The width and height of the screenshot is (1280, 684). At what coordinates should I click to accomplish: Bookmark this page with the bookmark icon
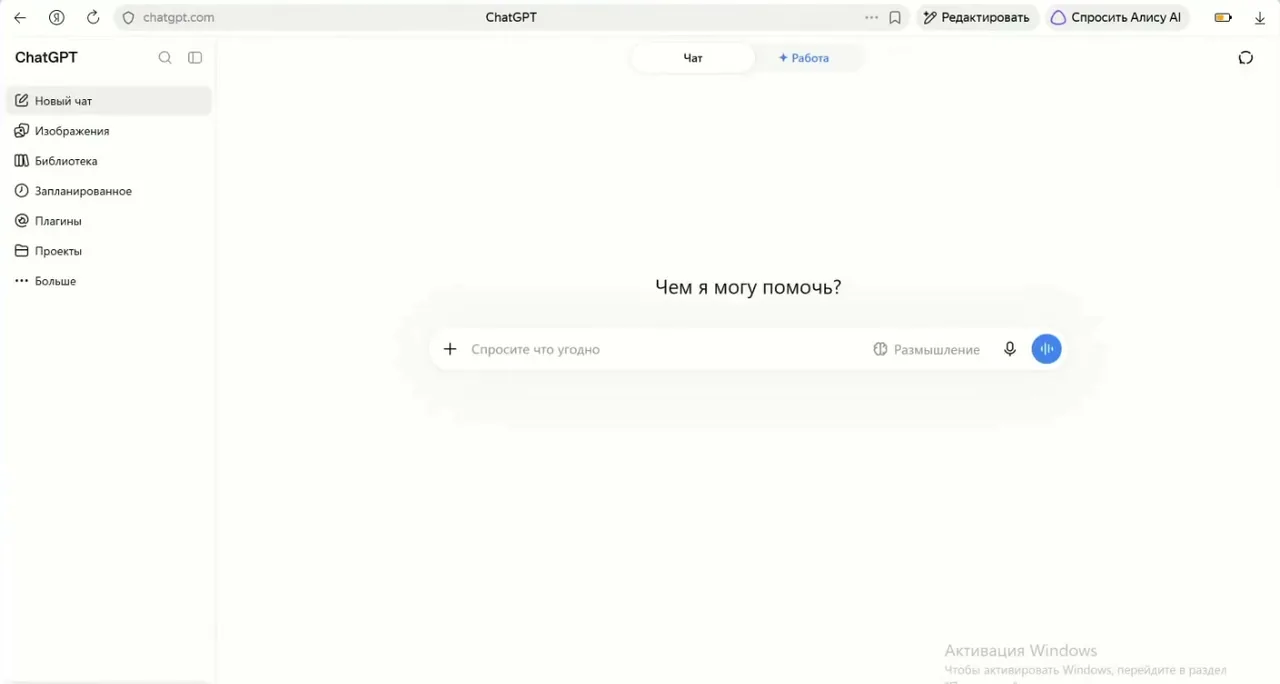coord(895,17)
